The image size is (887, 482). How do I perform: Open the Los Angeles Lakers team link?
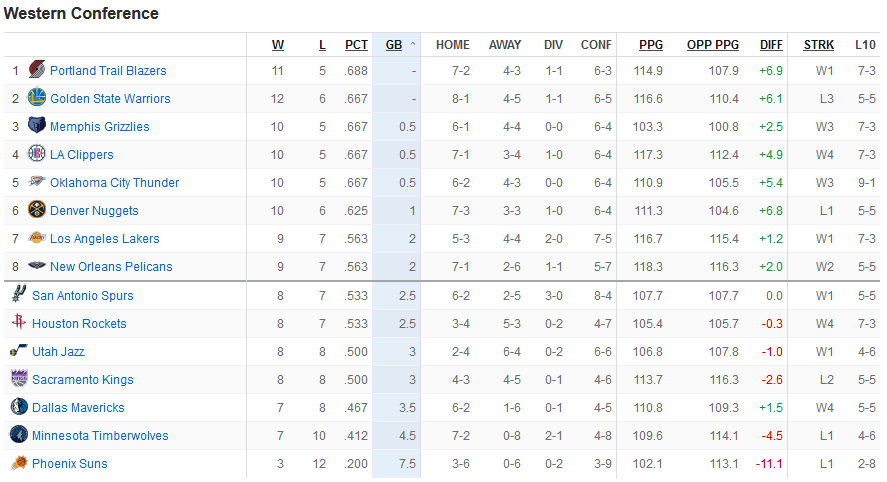coord(104,239)
